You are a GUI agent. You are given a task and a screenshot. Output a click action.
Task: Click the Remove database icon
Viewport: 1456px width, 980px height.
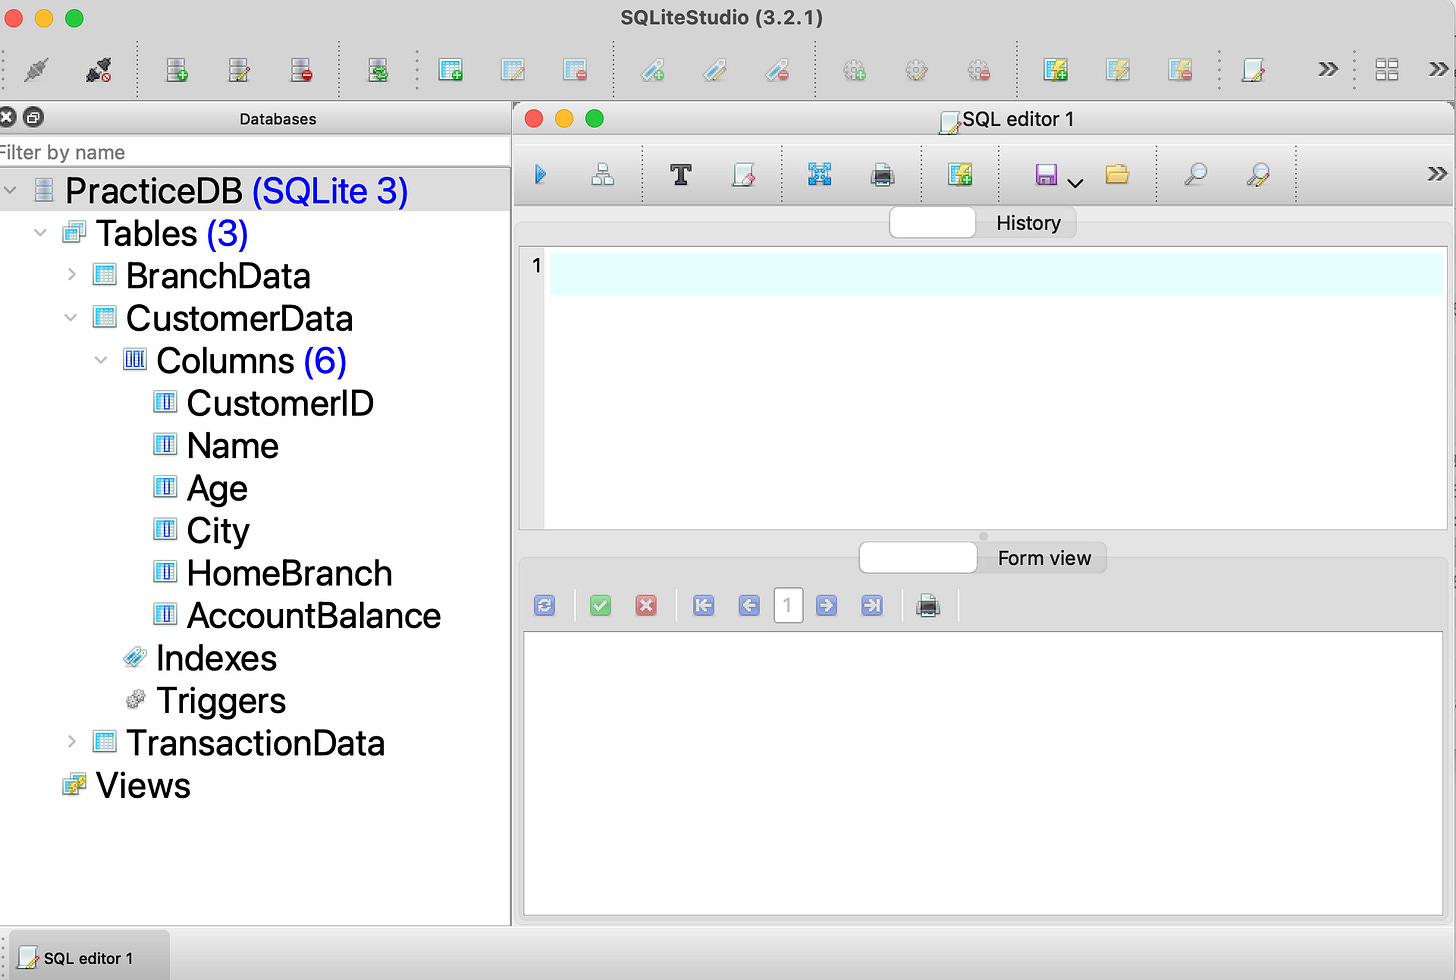301,70
